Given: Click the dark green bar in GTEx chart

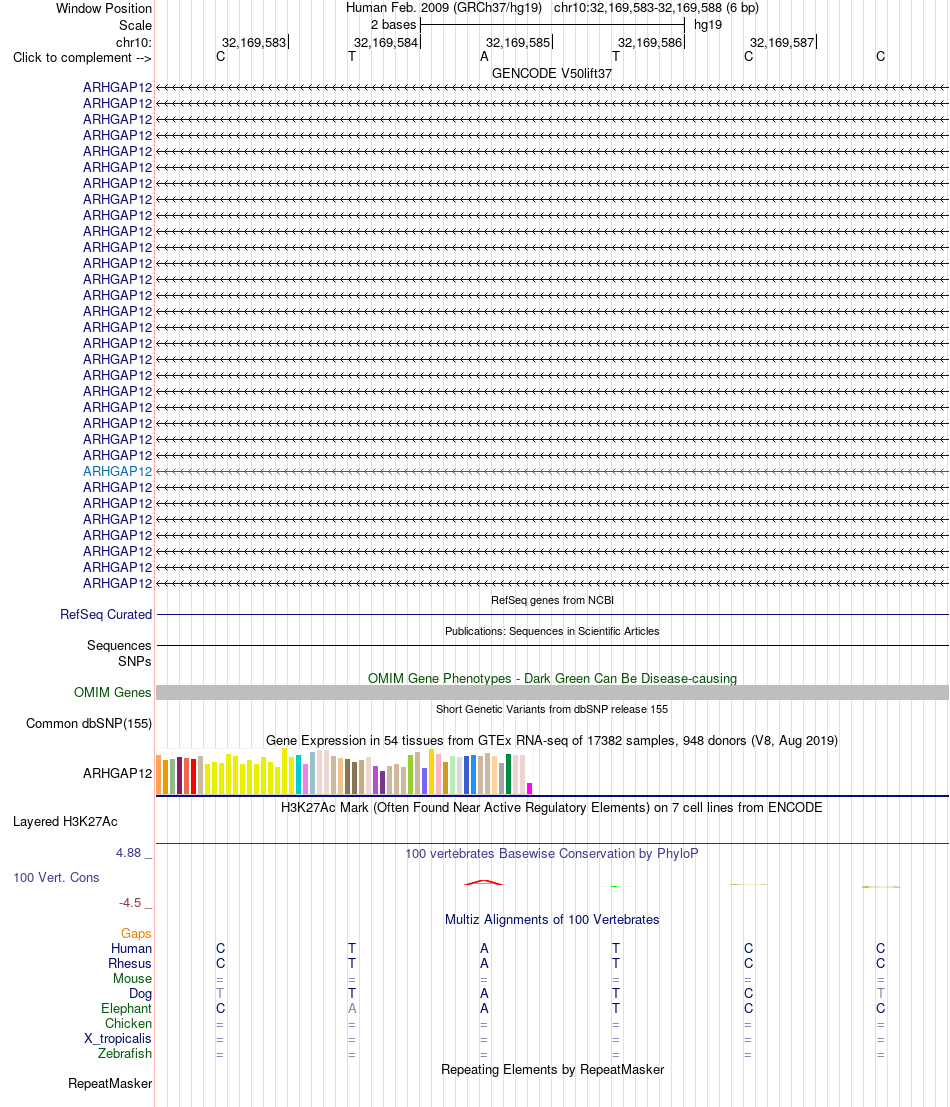Looking at the screenshot, I should point(508,774).
